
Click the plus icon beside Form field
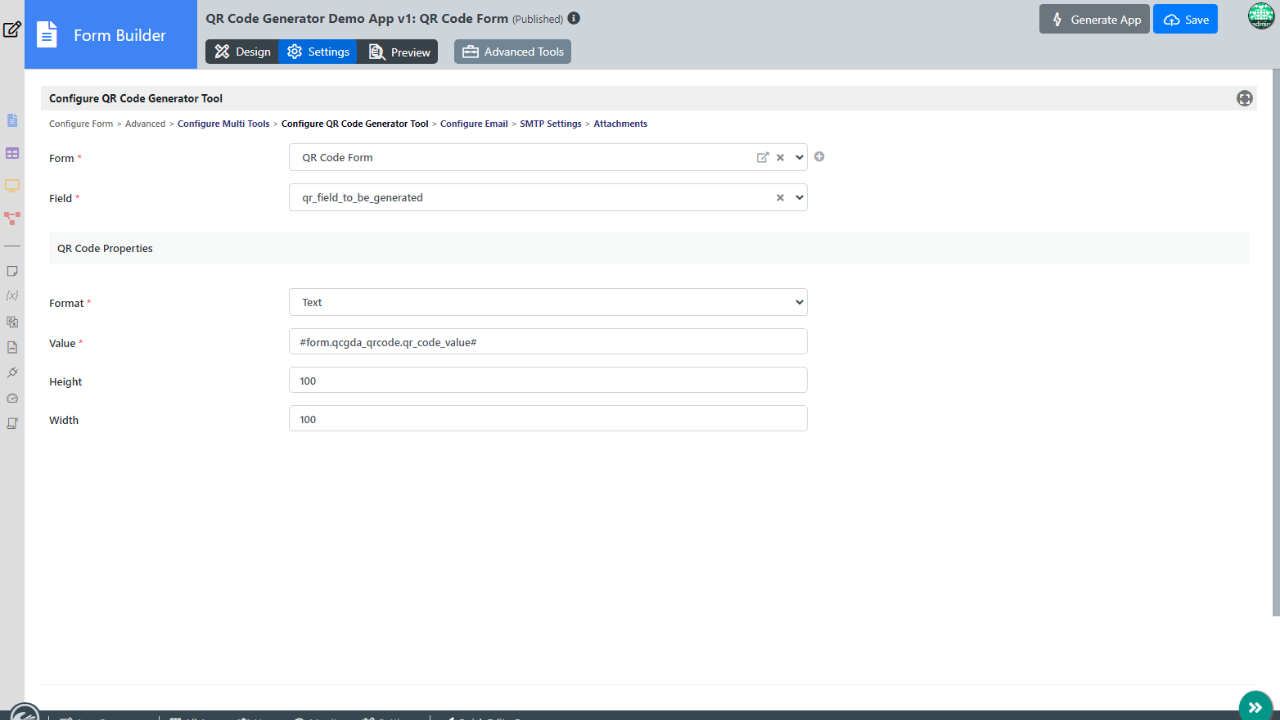[x=819, y=156]
